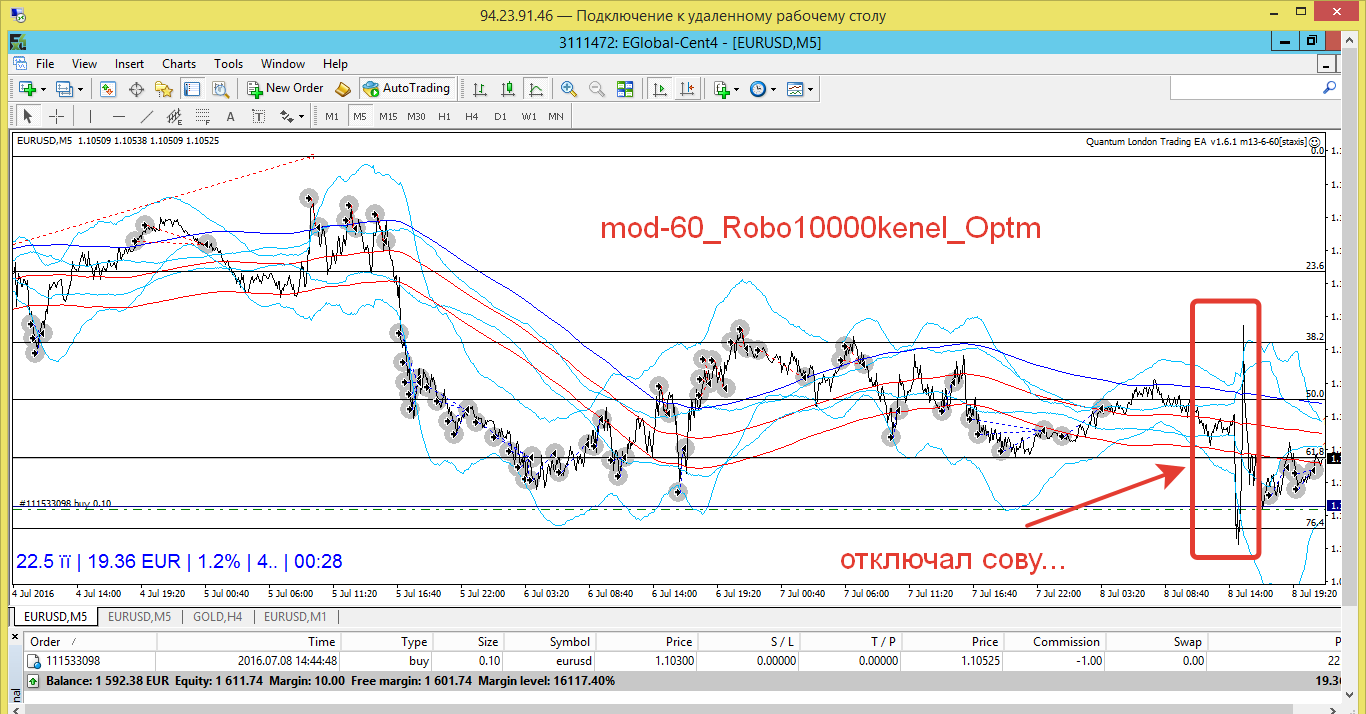Switch to the GOLD,H4 chart tab
This screenshot has width=1366, height=714.
217,616
